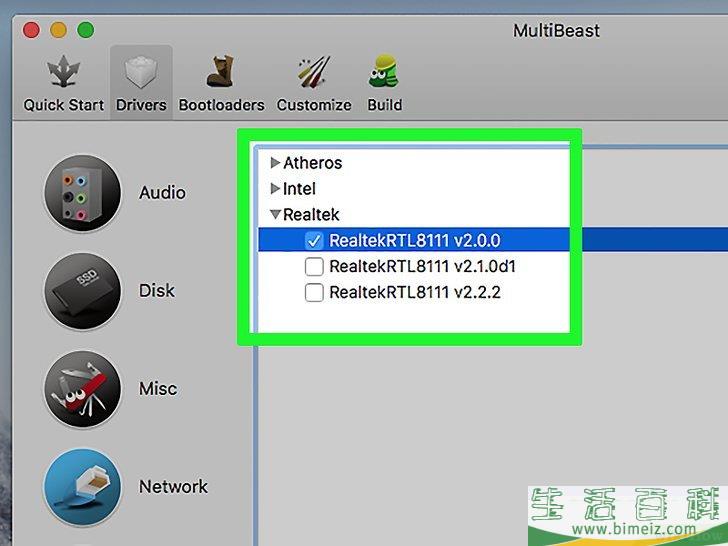This screenshot has height=546, width=728.
Task: Zoom MultiBeast window with green button
Action: (x=86, y=31)
